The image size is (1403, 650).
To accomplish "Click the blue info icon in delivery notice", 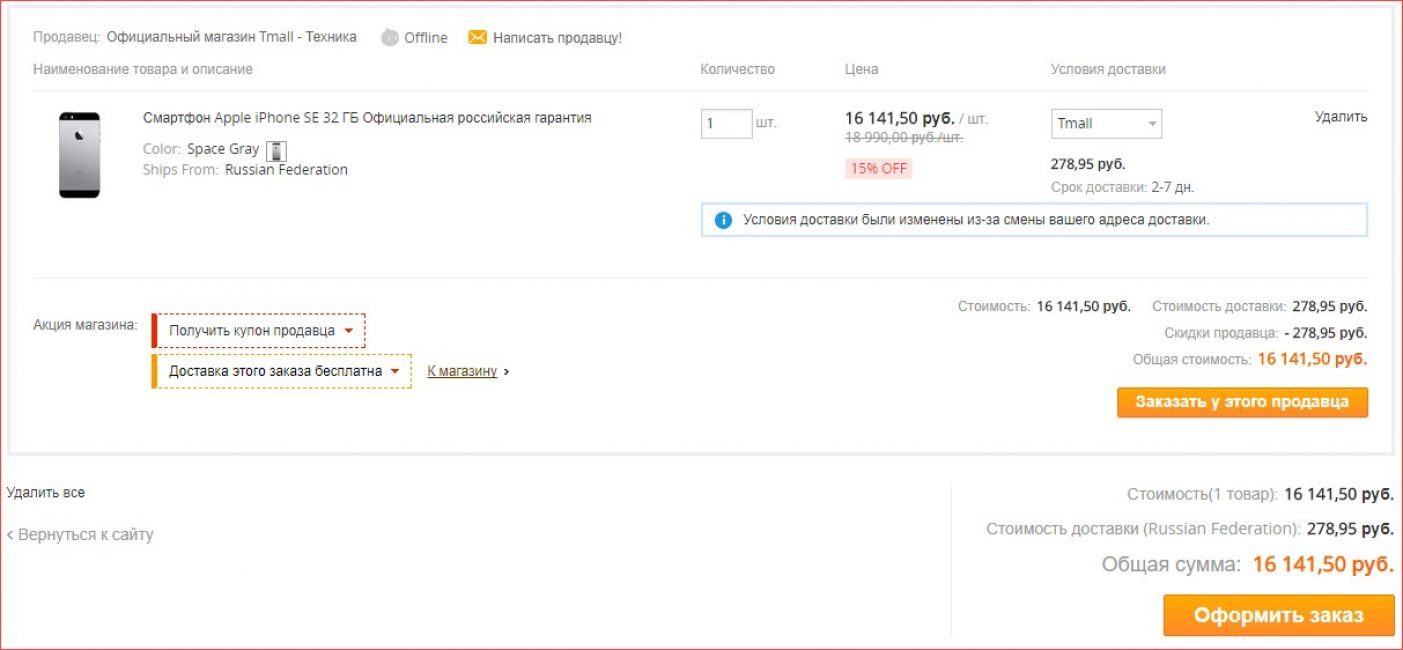I will click(x=723, y=220).
